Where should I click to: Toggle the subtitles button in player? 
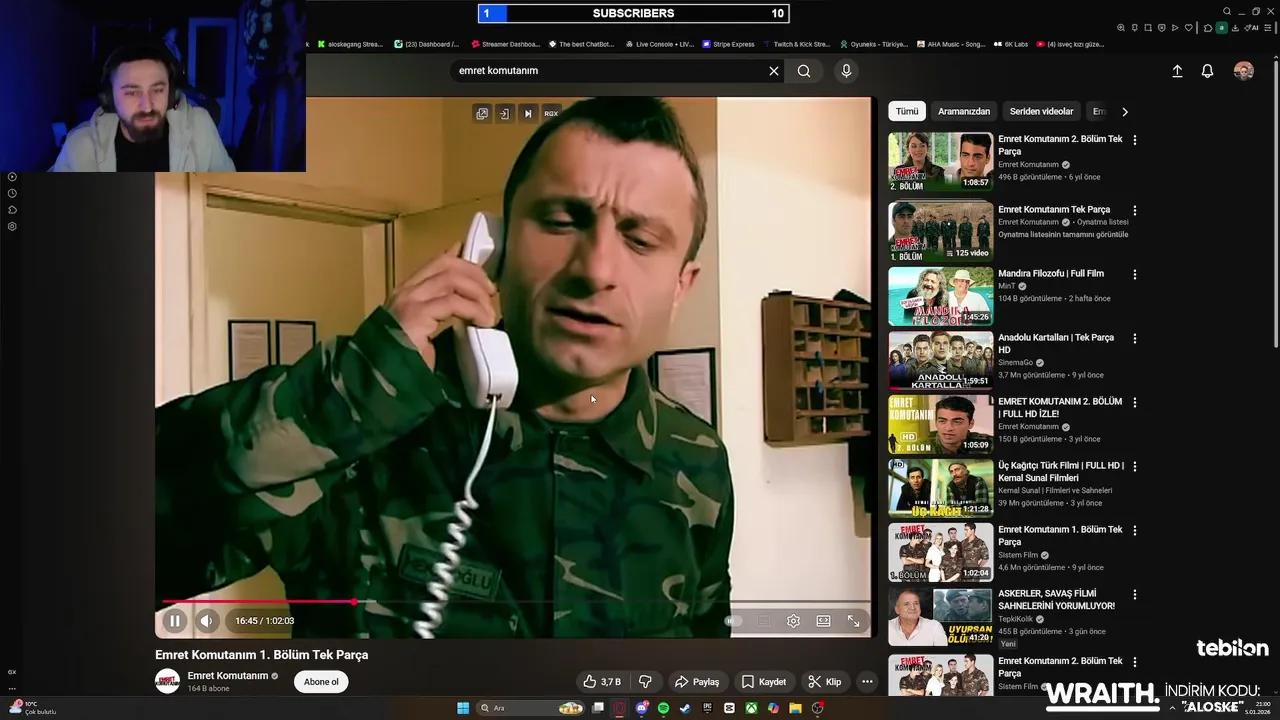[764, 621]
